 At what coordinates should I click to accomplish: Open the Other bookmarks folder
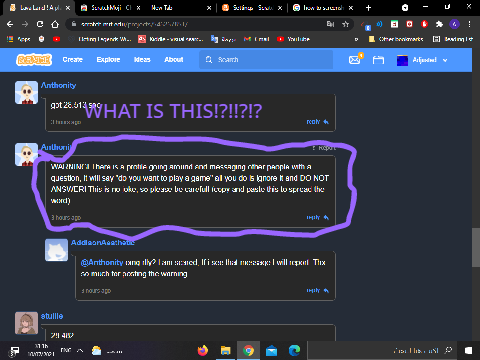pos(396,39)
